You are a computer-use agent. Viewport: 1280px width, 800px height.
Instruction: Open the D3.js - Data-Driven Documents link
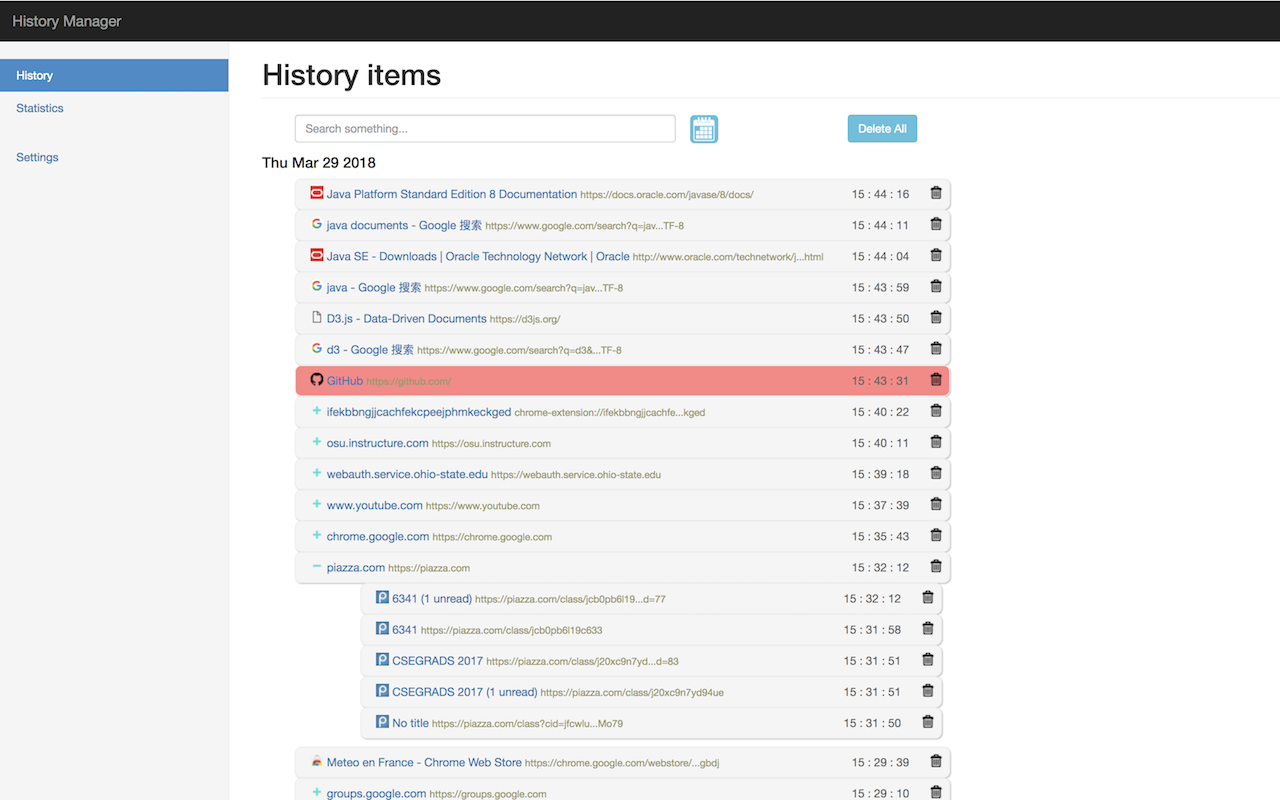coord(407,318)
